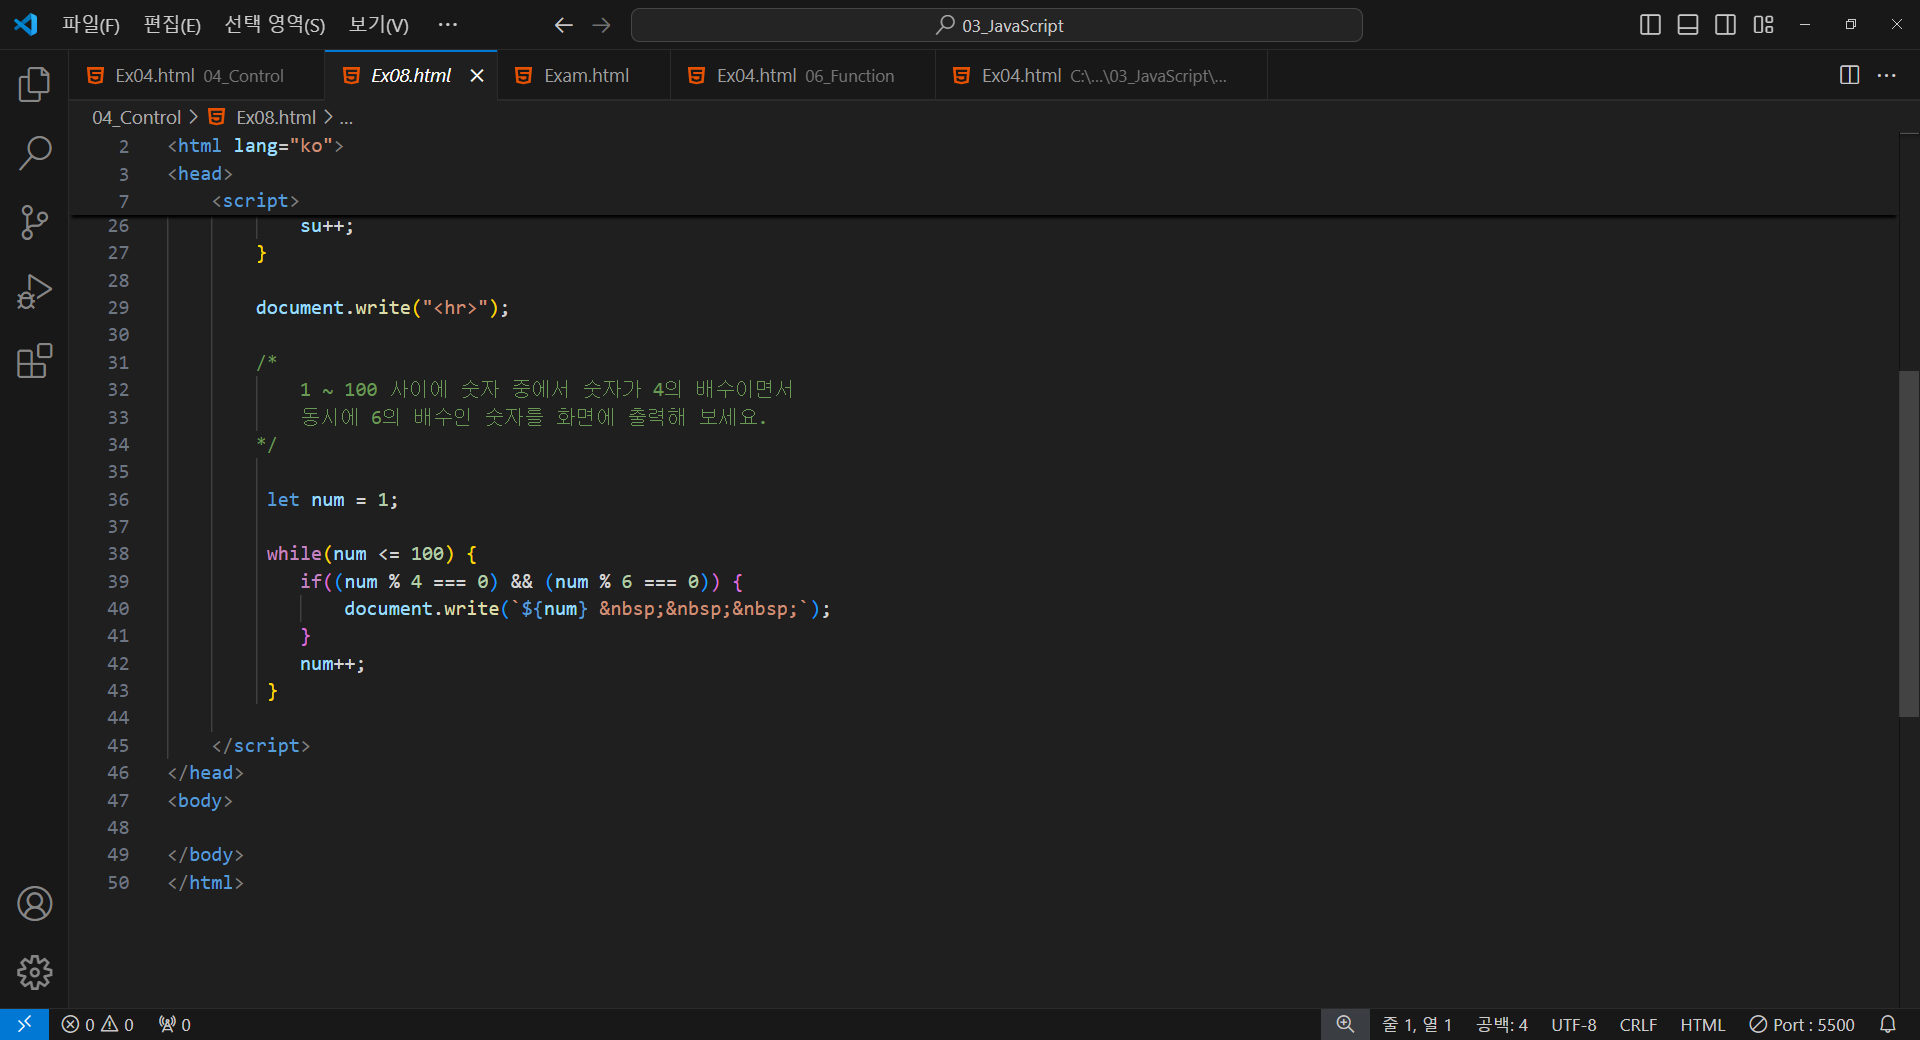Expand the breadcrumb ellipsis symbol list
This screenshot has height=1040, width=1920.
coord(346,117)
